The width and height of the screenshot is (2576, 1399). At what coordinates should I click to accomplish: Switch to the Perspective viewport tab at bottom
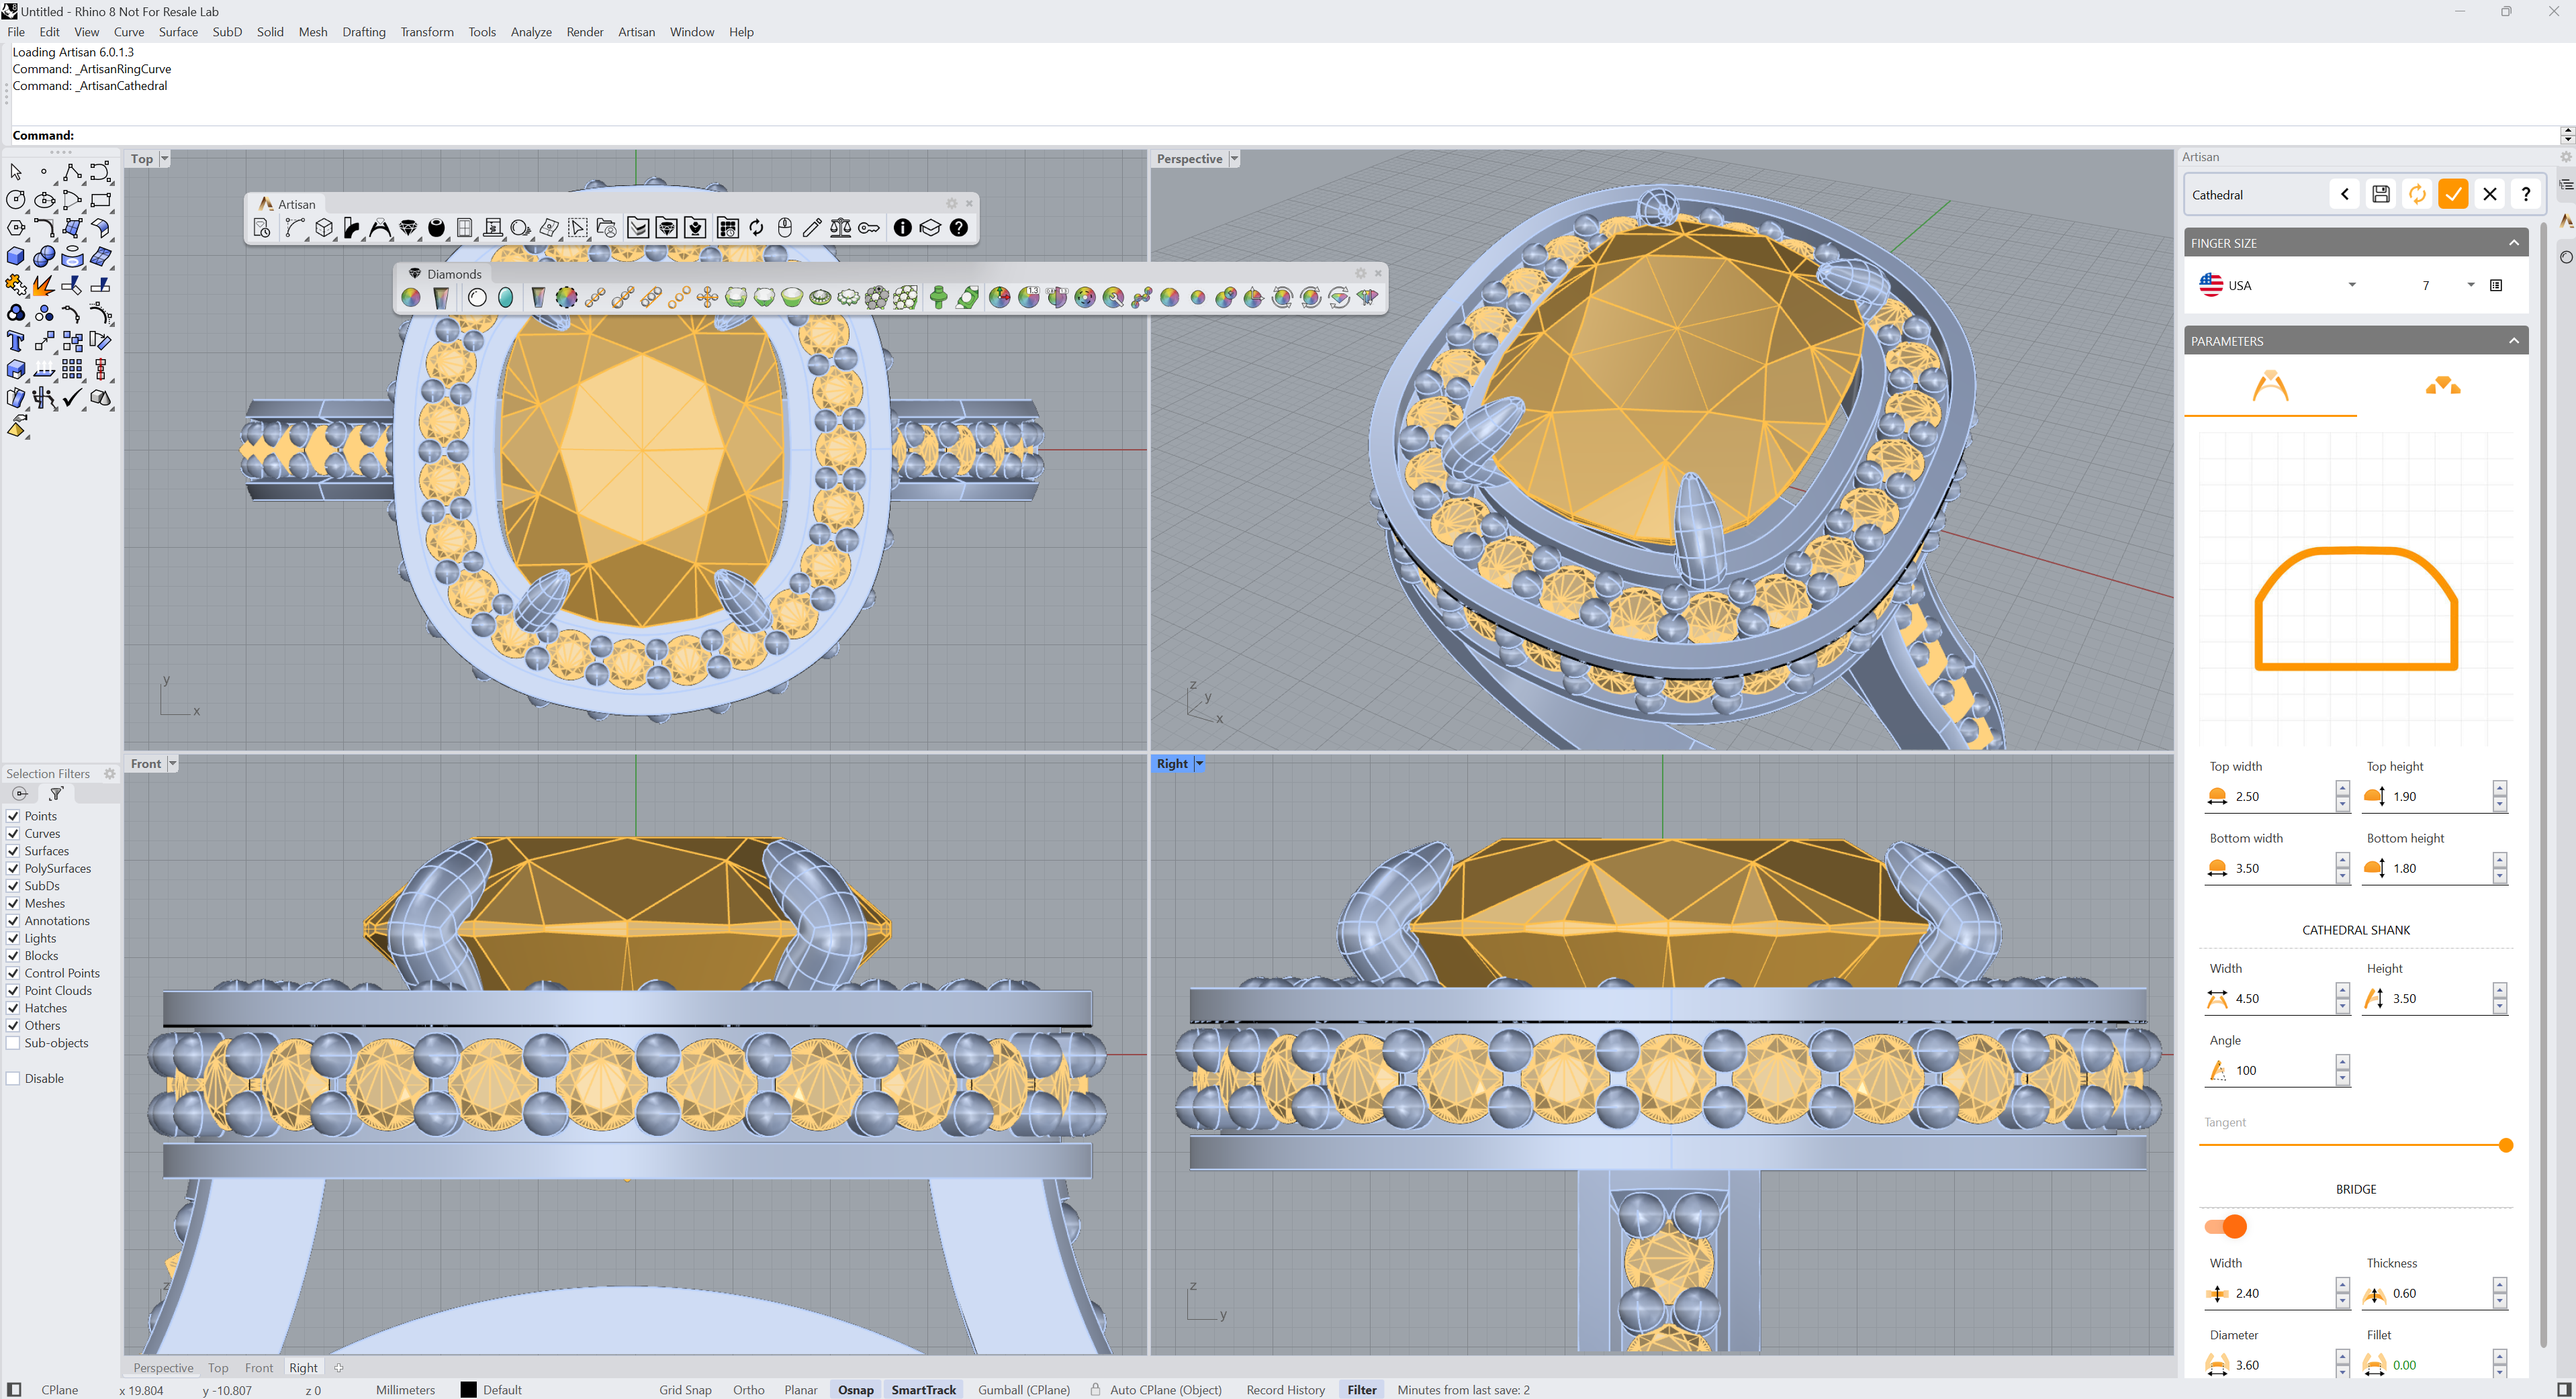pos(163,1367)
